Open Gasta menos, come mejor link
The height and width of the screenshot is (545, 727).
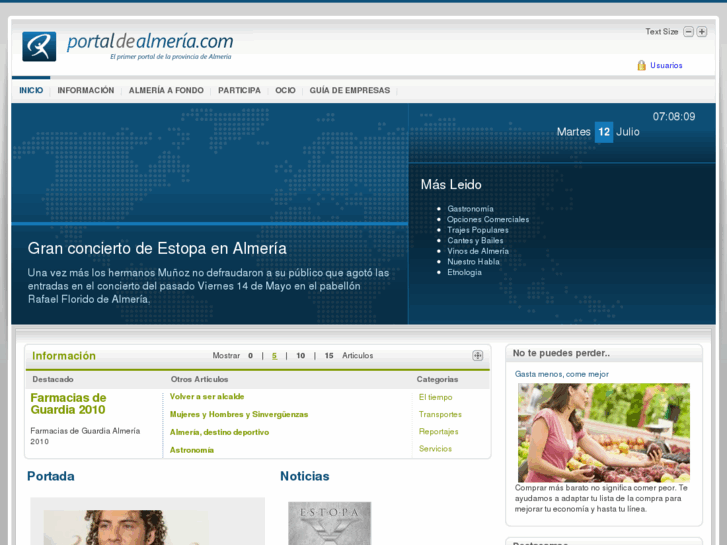coord(561,374)
